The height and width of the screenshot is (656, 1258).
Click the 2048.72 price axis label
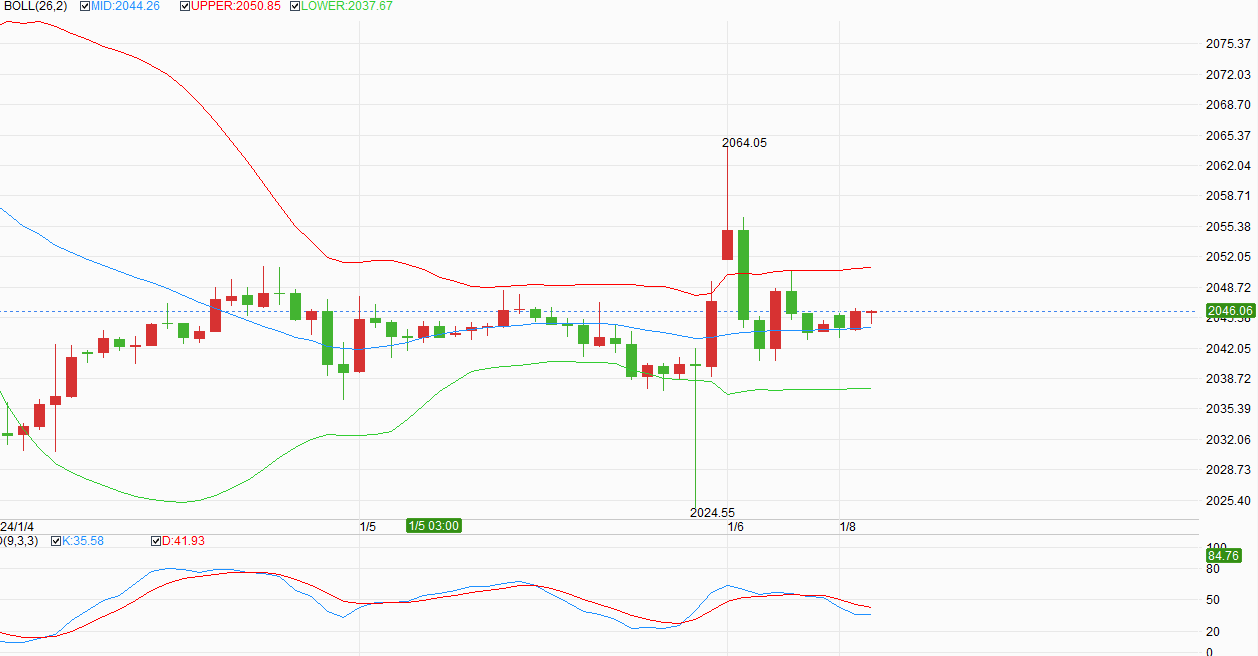[x=1229, y=288]
